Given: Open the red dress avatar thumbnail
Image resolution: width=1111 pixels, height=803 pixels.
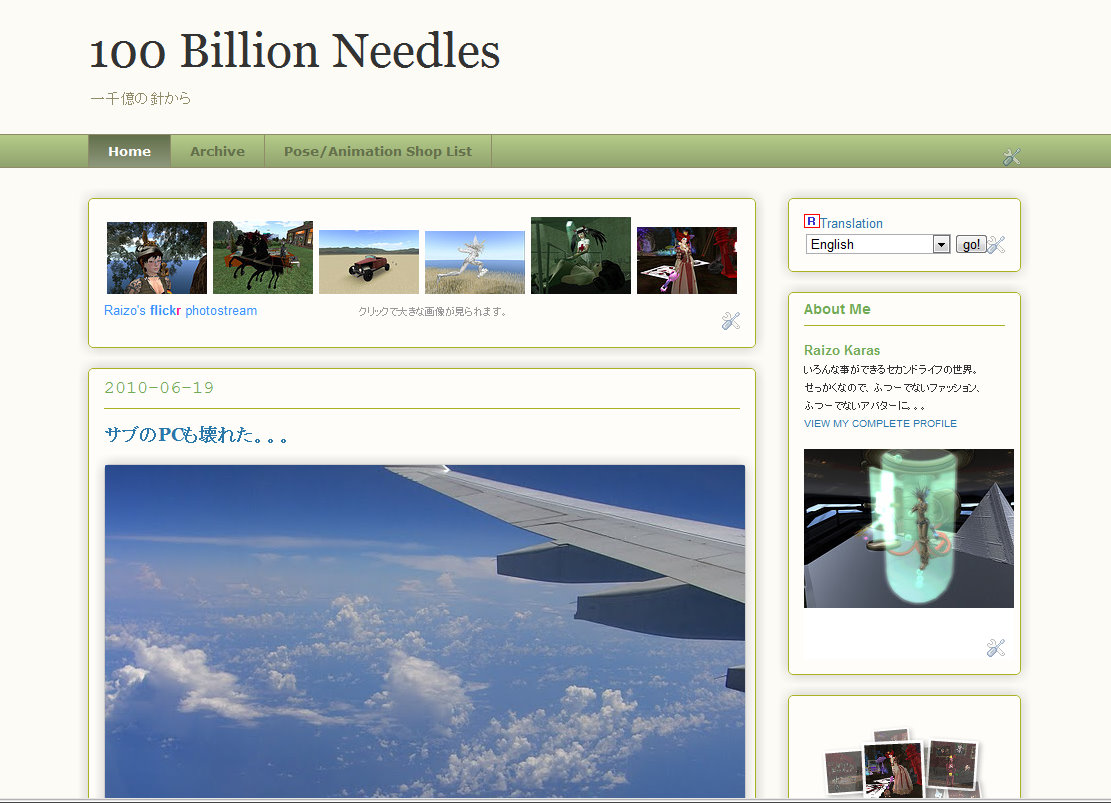Looking at the screenshot, I should click(687, 260).
